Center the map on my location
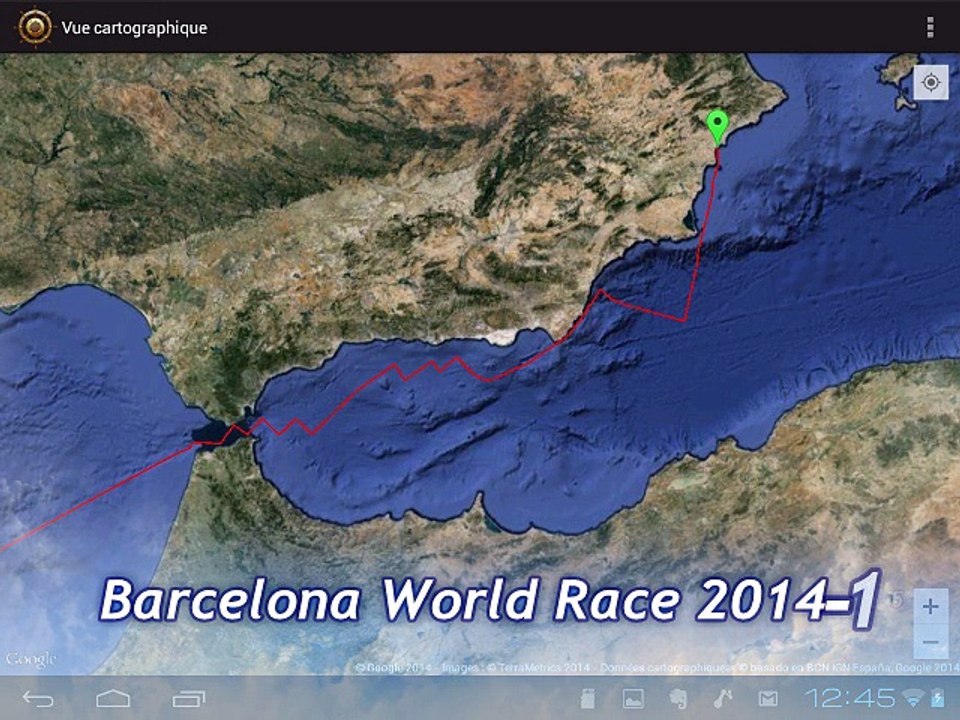Image resolution: width=960 pixels, height=720 pixels. click(x=931, y=82)
